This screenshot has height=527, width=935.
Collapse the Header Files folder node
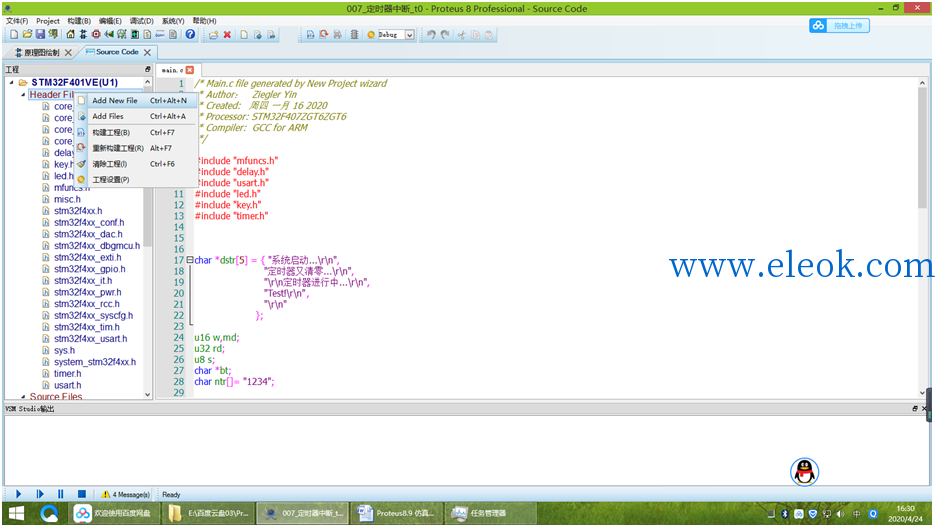tap(23, 95)
